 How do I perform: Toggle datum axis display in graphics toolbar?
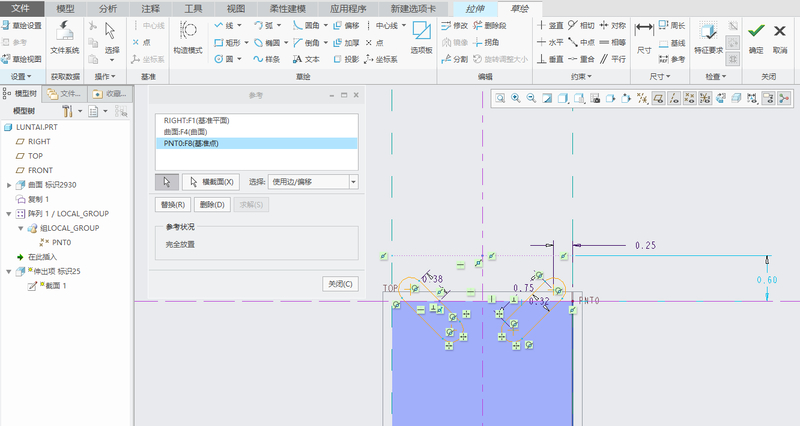[x=674, y=98]
